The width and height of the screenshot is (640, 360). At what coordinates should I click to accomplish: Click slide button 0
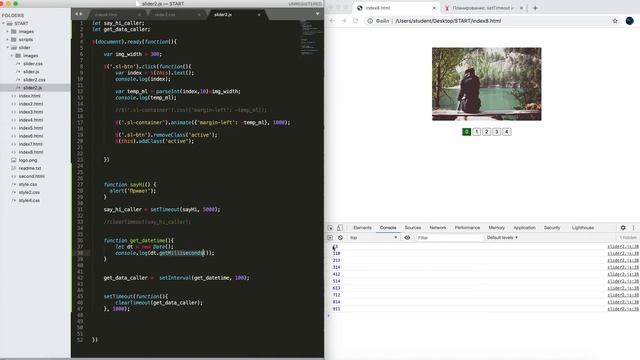coord(467,132)
